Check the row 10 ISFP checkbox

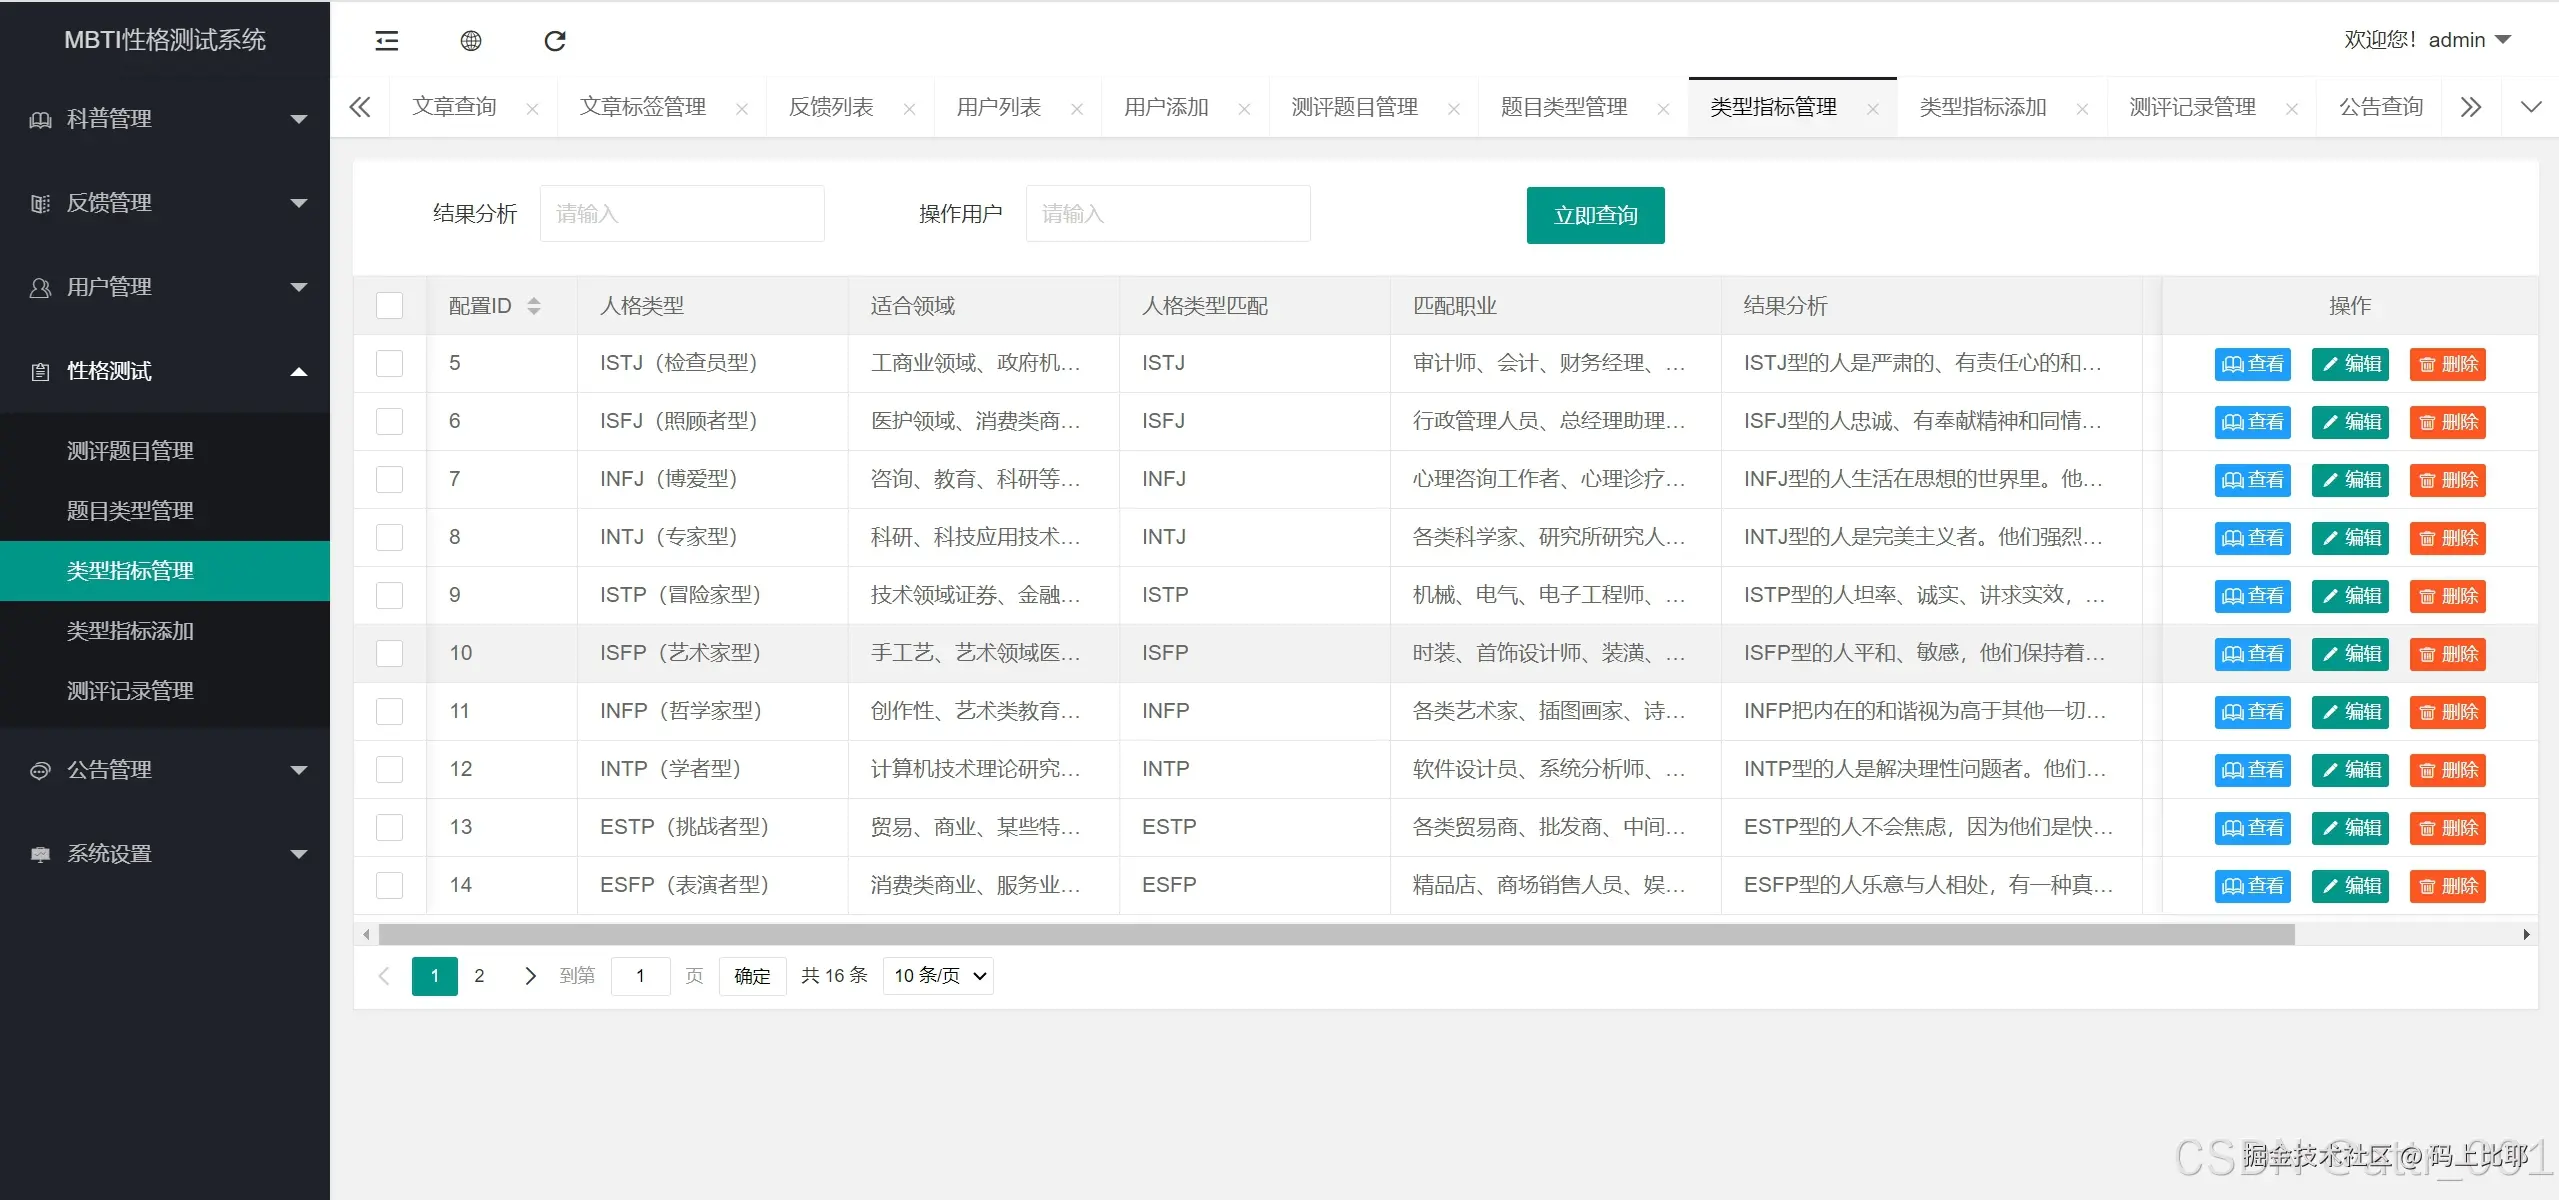[389, 653]
